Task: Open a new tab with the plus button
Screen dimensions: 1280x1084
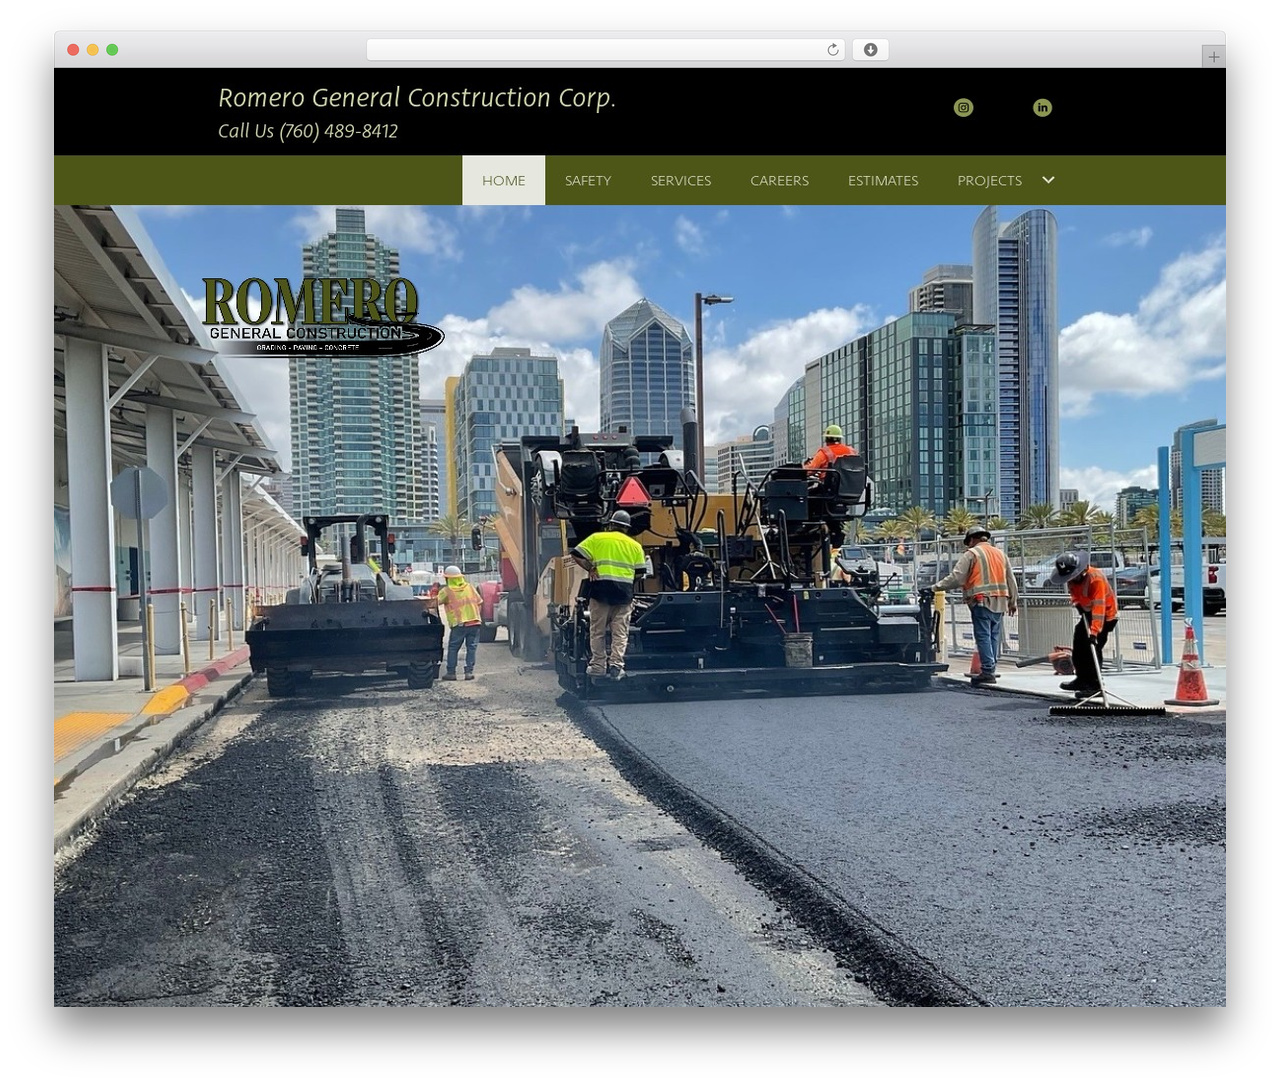Action: [1213, 57]
